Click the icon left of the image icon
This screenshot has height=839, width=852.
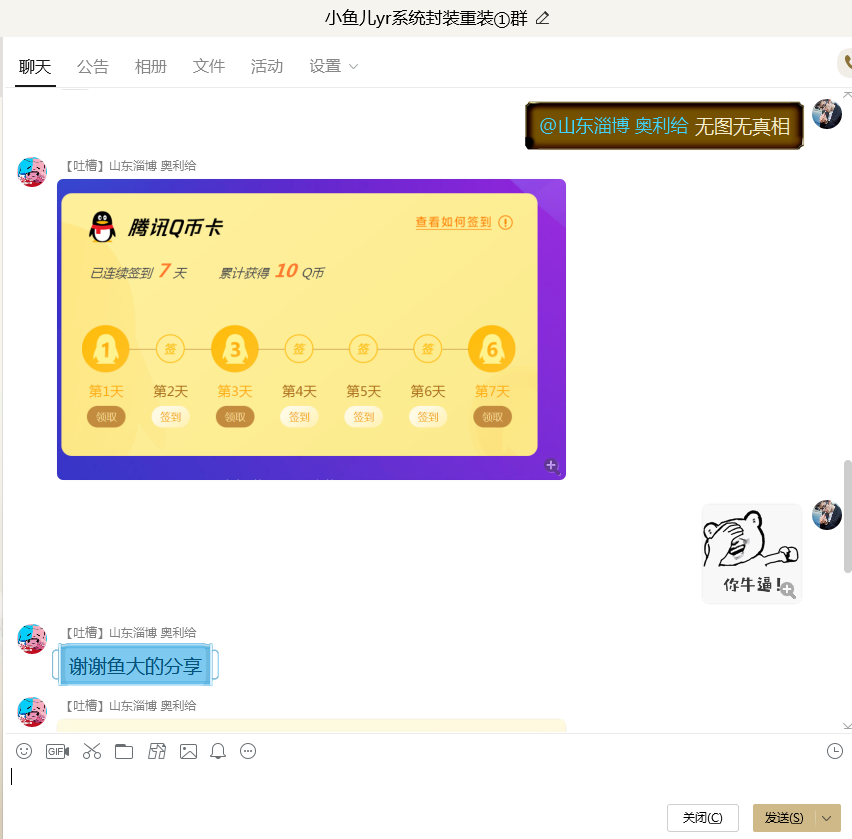(x=156, y=751)
